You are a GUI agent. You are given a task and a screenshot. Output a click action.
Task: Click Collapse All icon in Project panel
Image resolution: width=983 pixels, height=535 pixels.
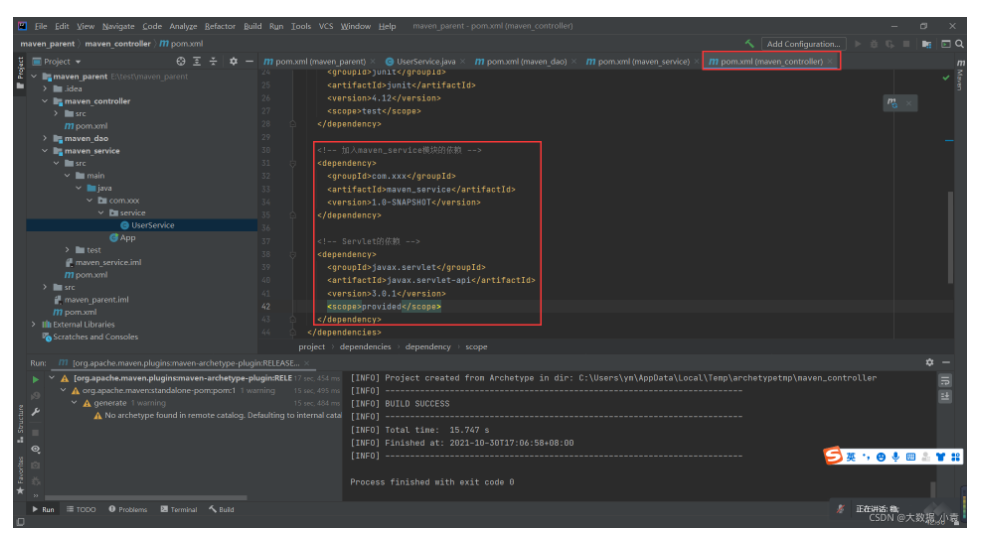[x=213, y=61]
